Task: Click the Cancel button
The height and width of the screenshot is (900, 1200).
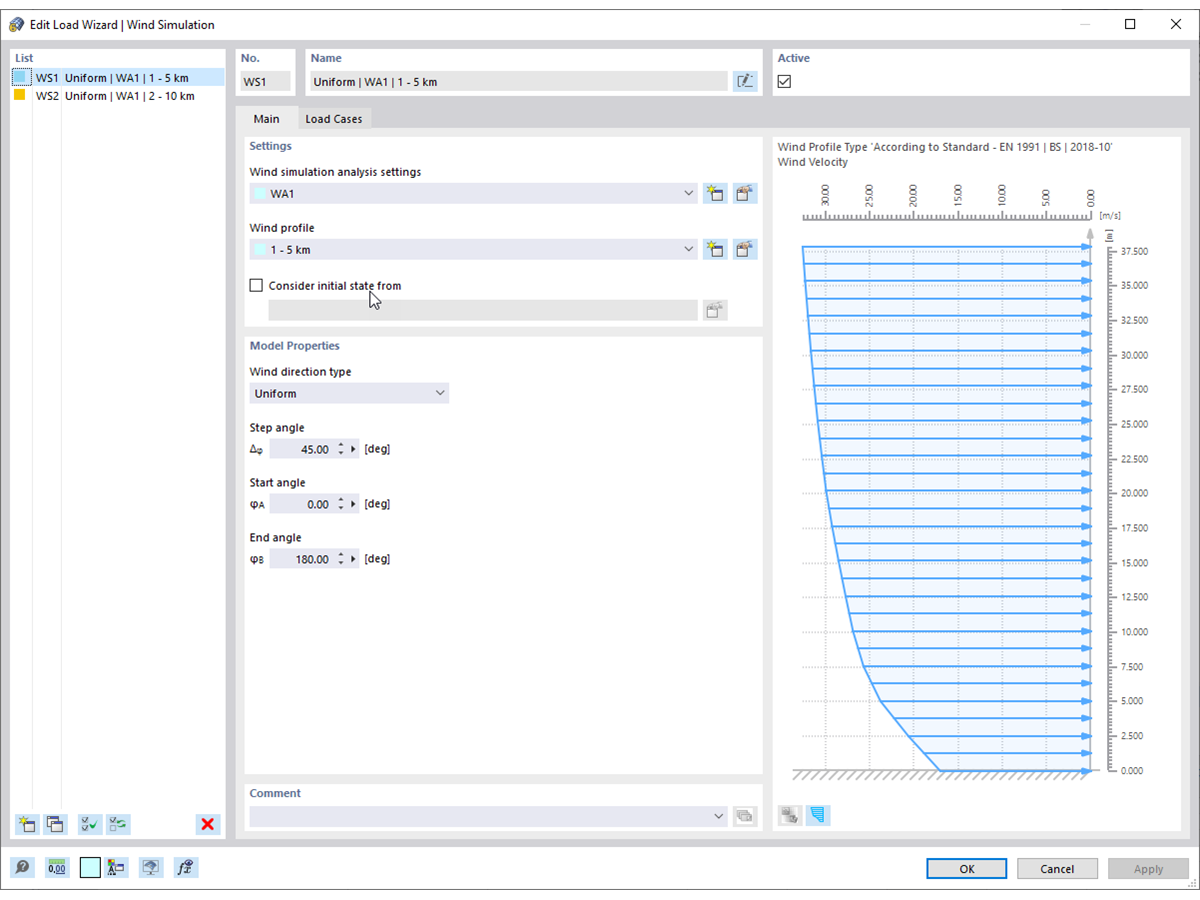Action: tap(1057, 869)
